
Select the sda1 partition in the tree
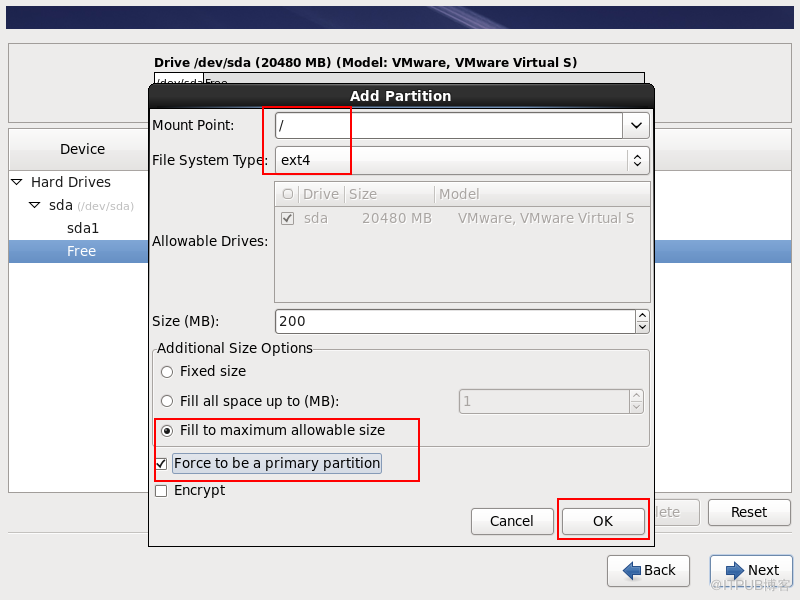point(83,228)
